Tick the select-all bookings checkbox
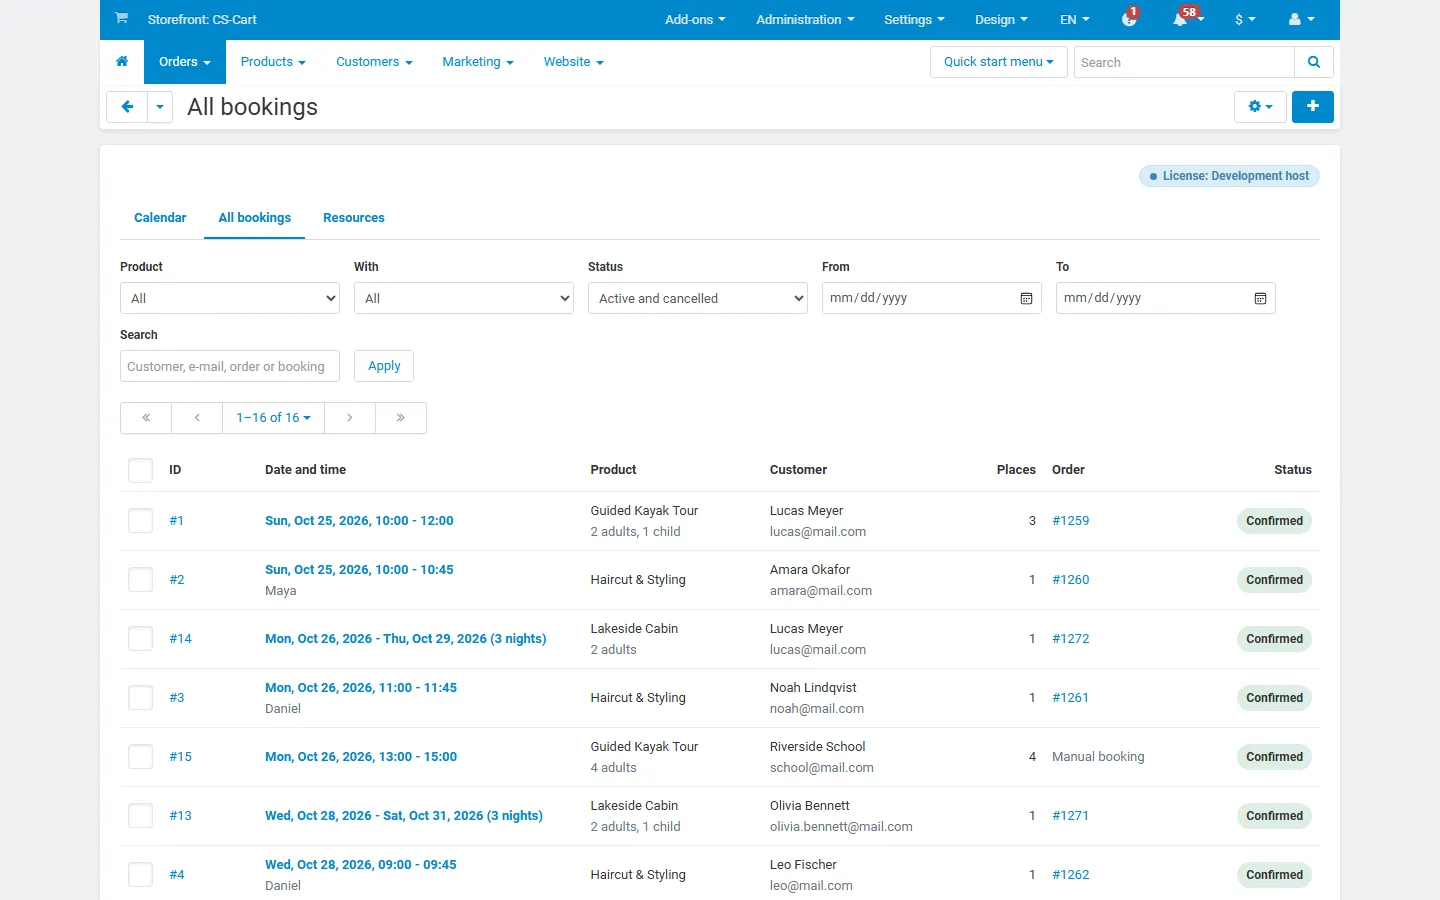 [140, 470]
